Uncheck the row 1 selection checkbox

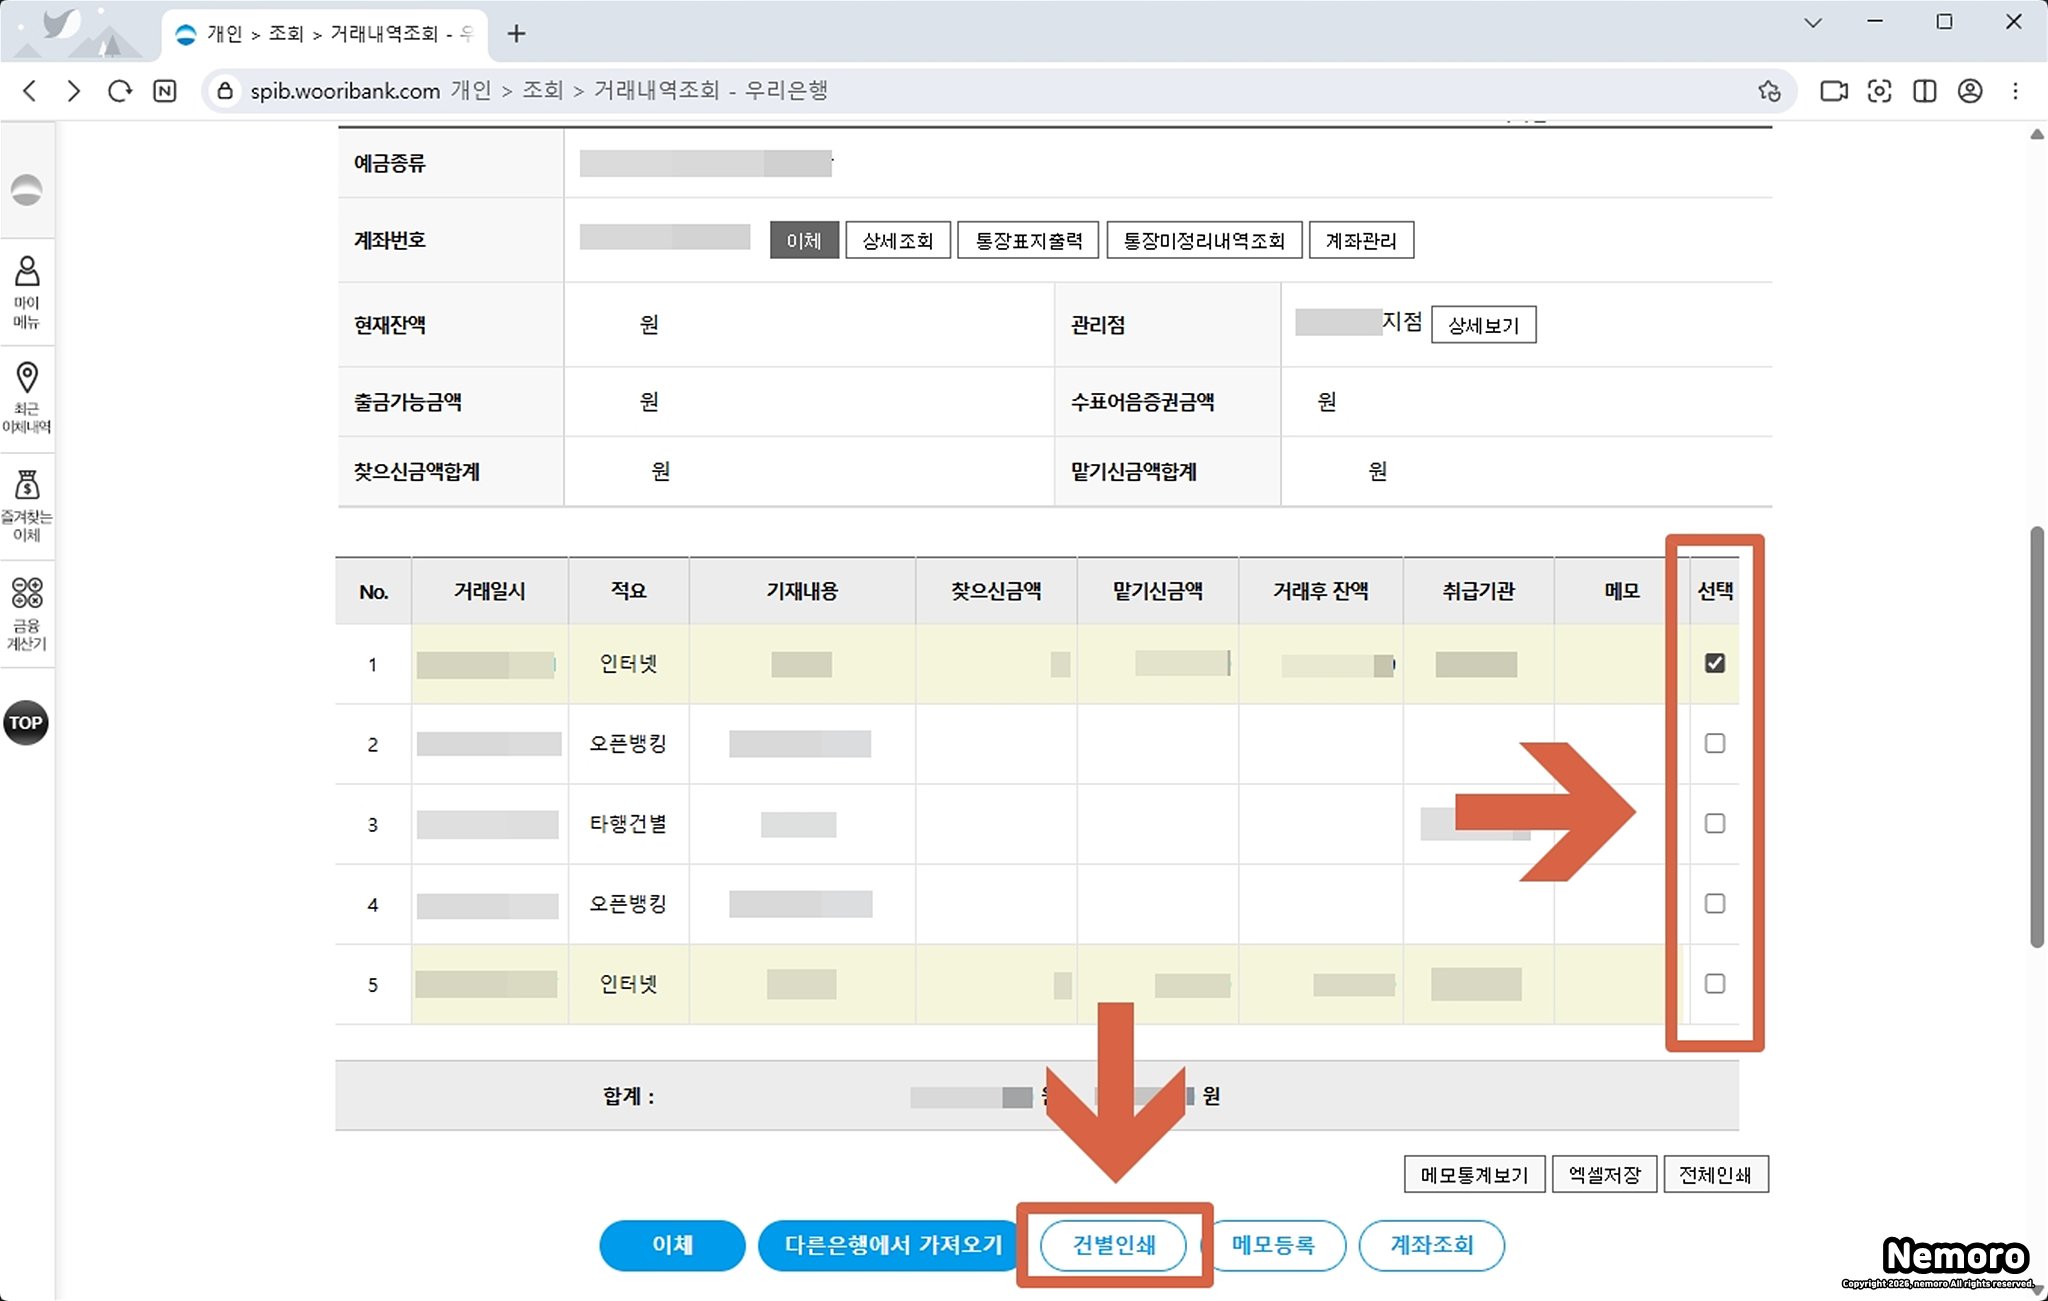click(x=1714, y=663)
